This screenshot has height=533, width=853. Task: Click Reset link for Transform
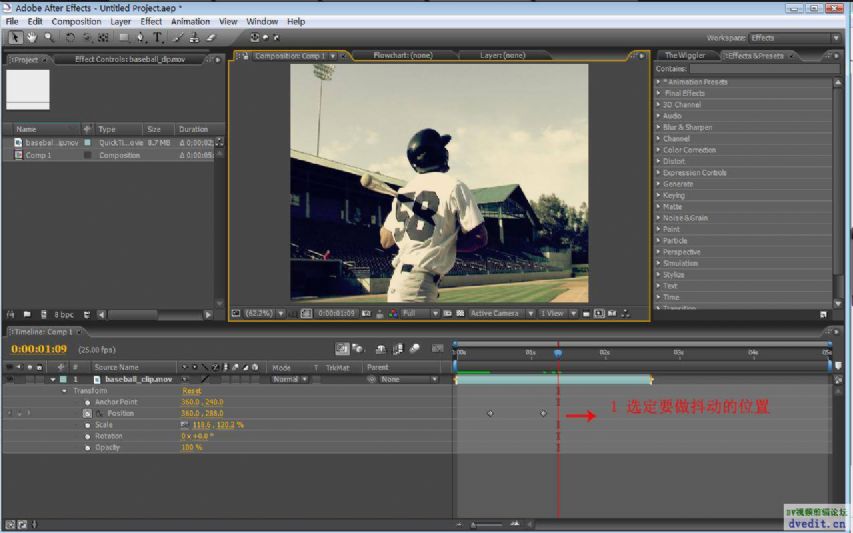(x=191, y=391)
